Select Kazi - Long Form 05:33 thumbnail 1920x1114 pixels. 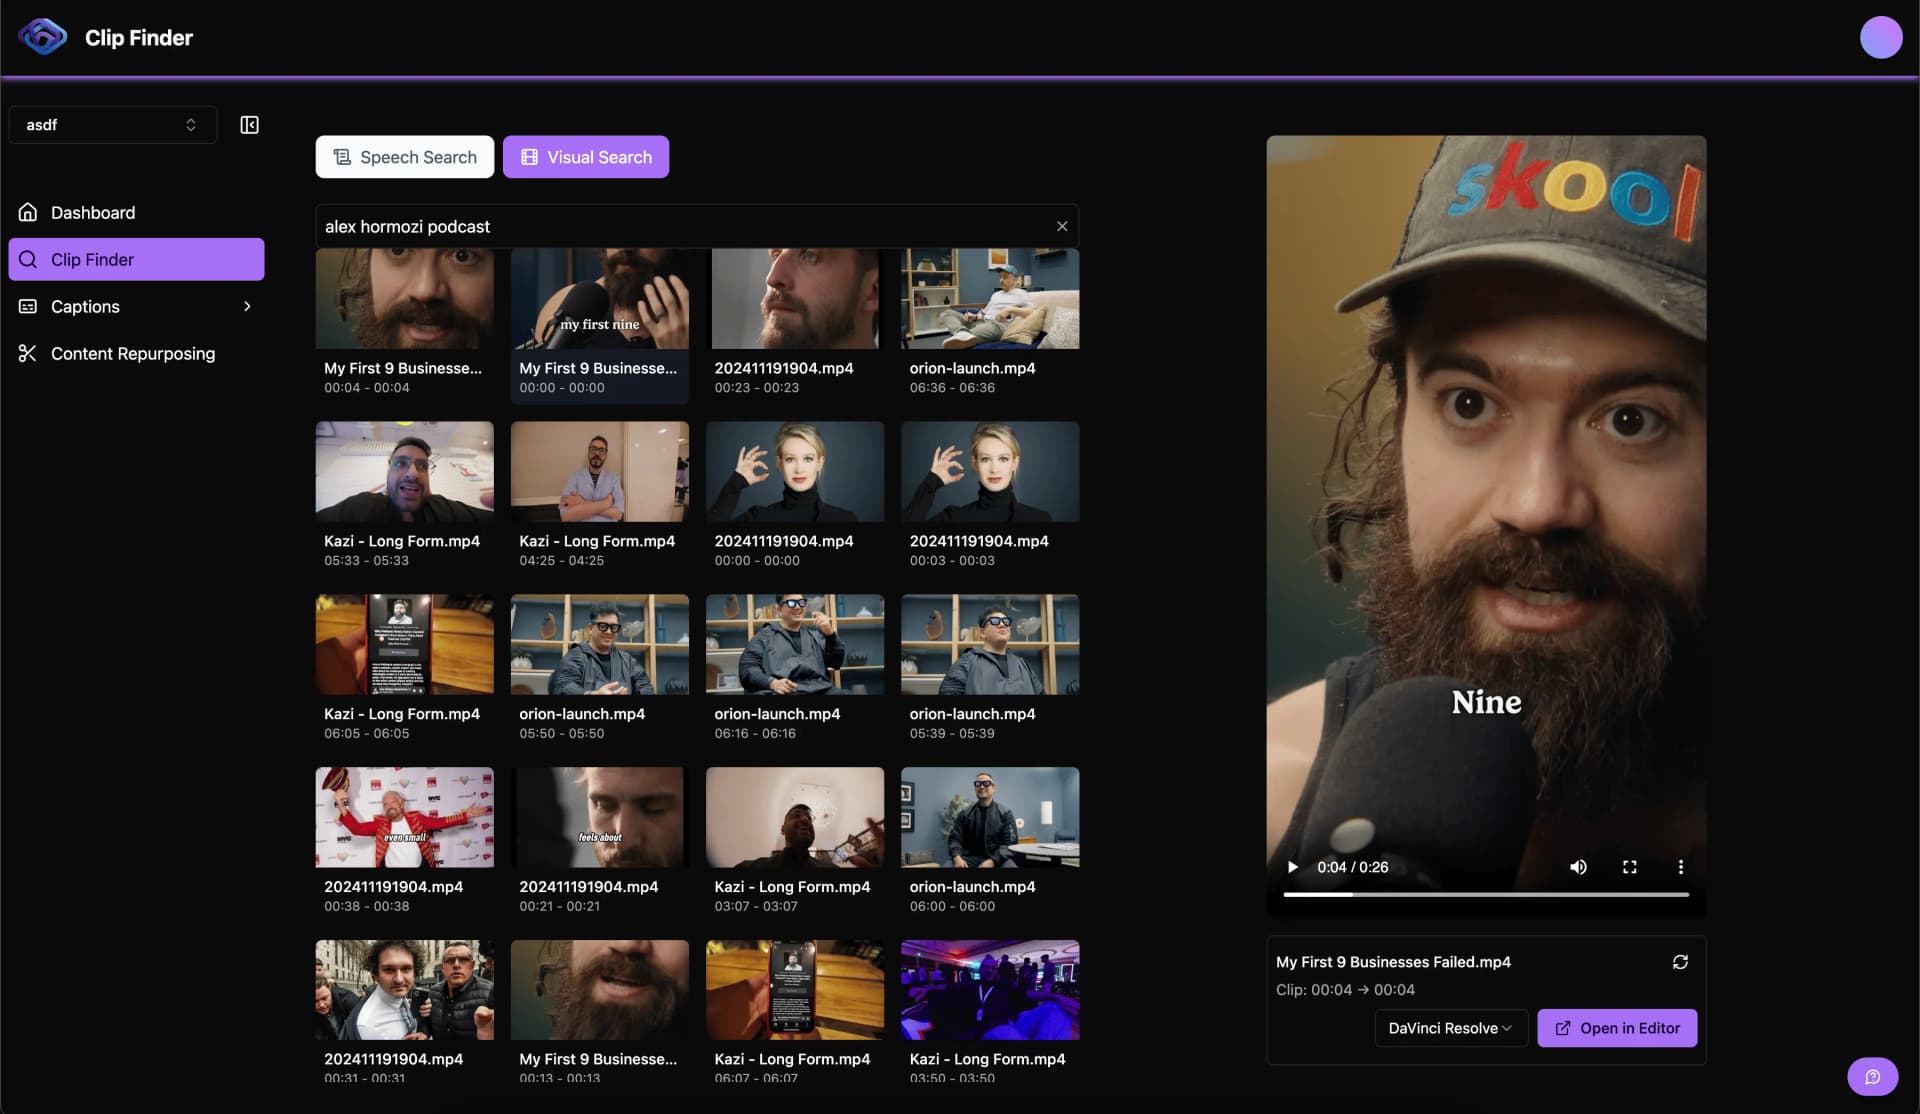(404, 471)
